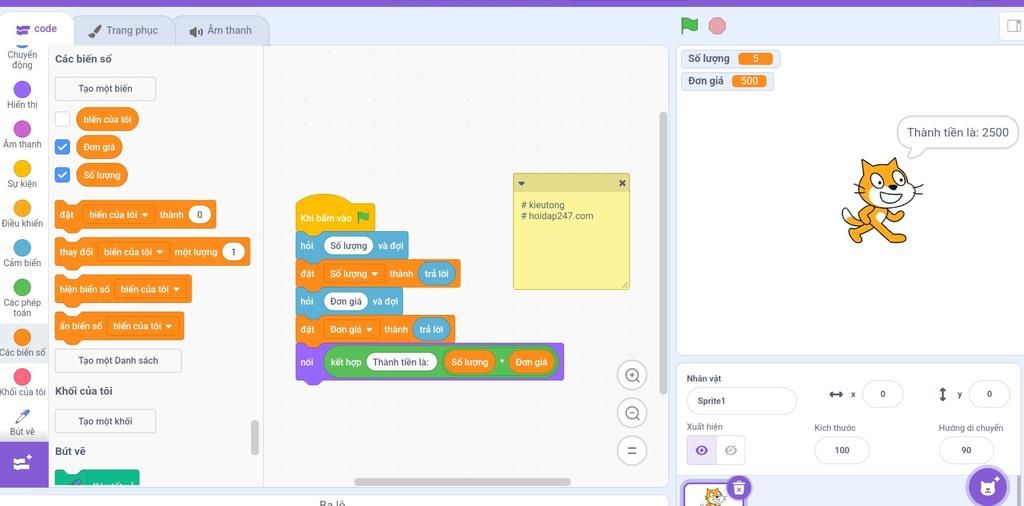Image resolution: width=1024 pixels, height=506 pixels.
Task: Open the Các phép toán blocks category
Action: click(x=22, y=298)
